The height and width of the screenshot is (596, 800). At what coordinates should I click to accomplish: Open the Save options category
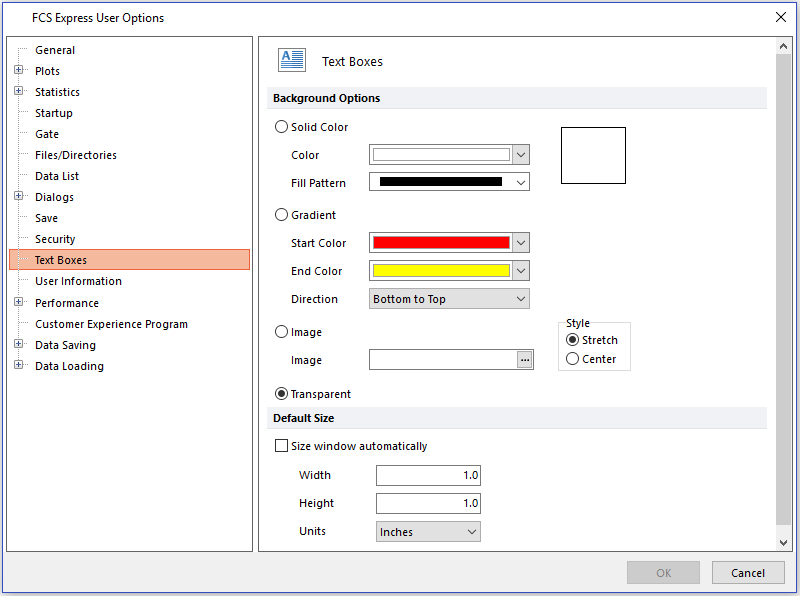pyautogui.click(x=46, y=218)
